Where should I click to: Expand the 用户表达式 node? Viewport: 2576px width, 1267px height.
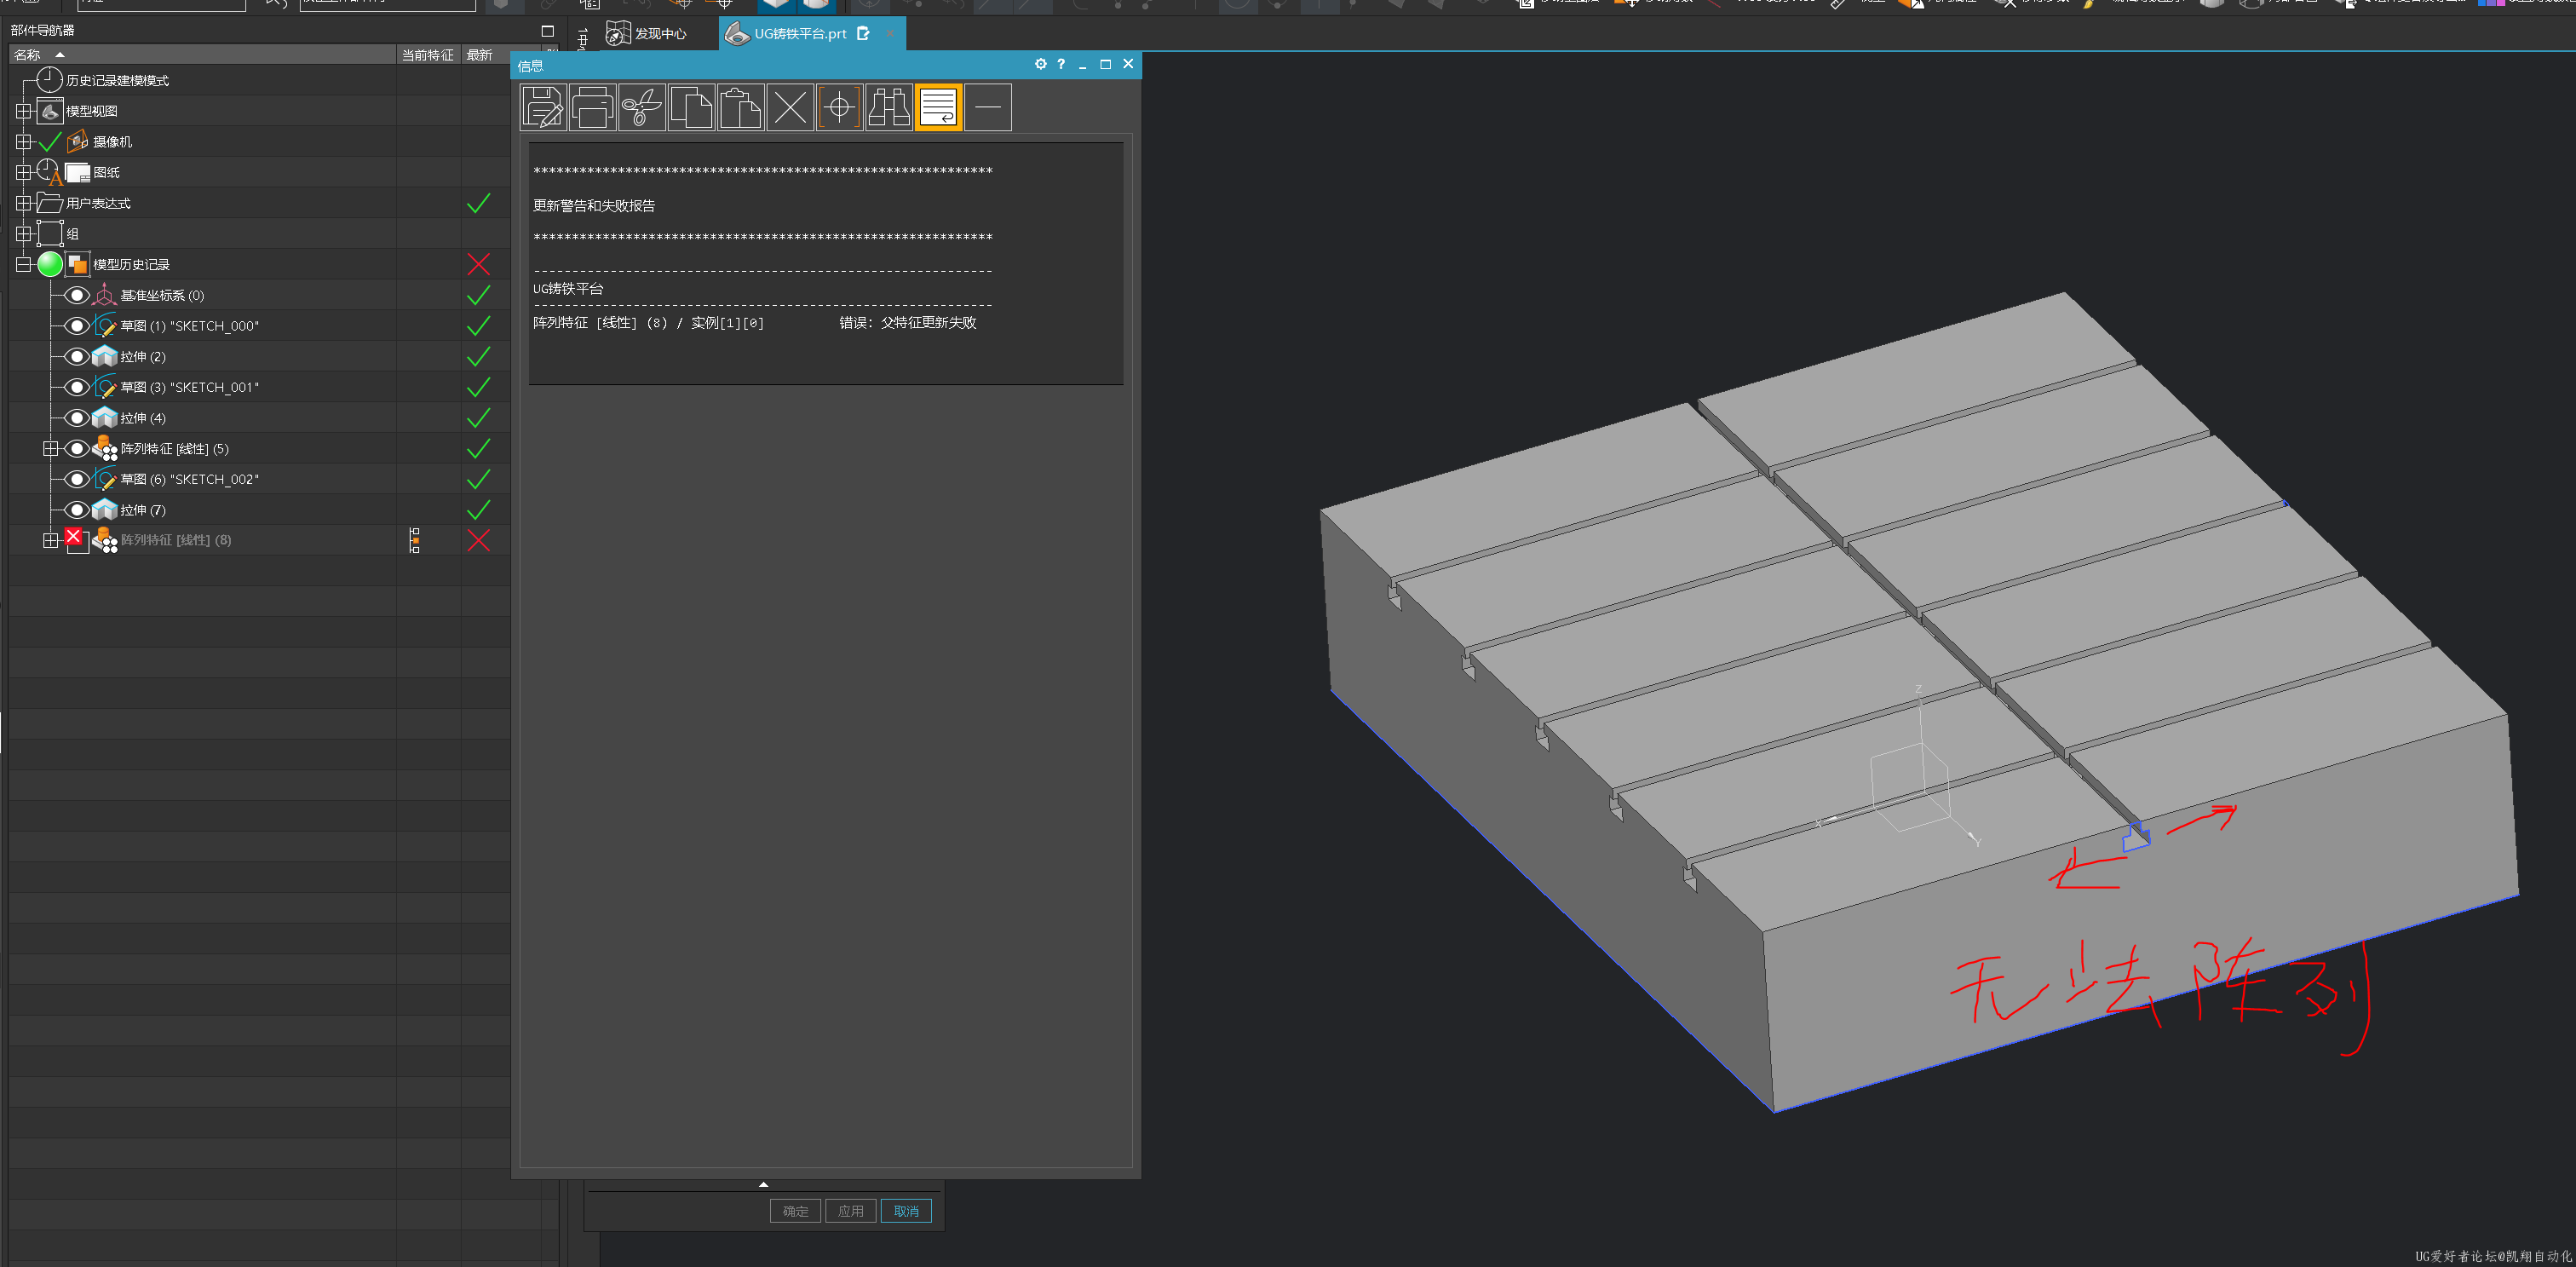24,203
